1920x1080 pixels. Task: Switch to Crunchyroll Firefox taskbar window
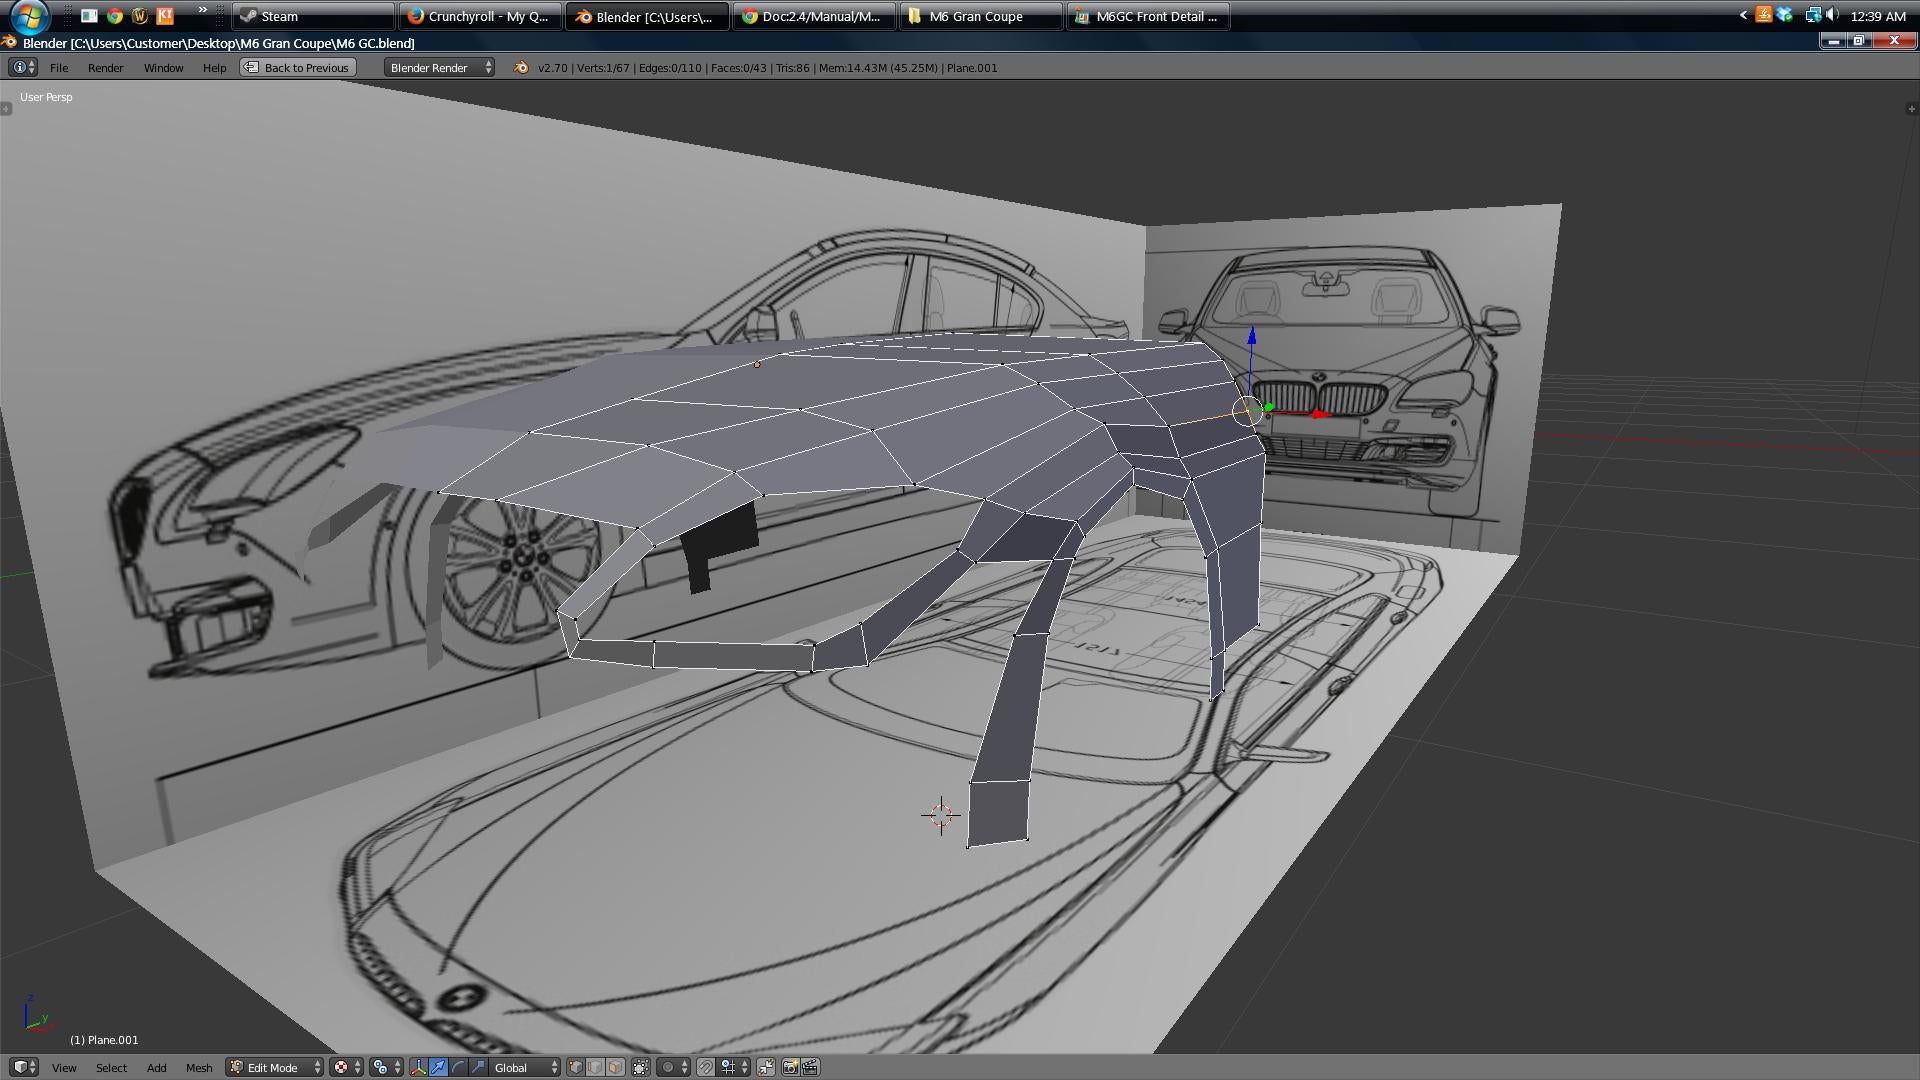[480, 16]
